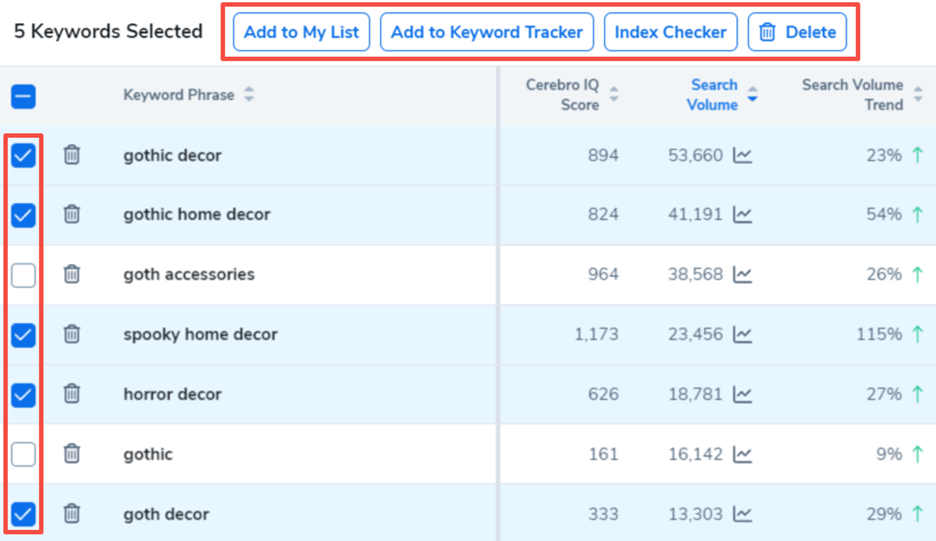The image size is (936, 541).
Task: Open the Index Checker
Action: 670,32
